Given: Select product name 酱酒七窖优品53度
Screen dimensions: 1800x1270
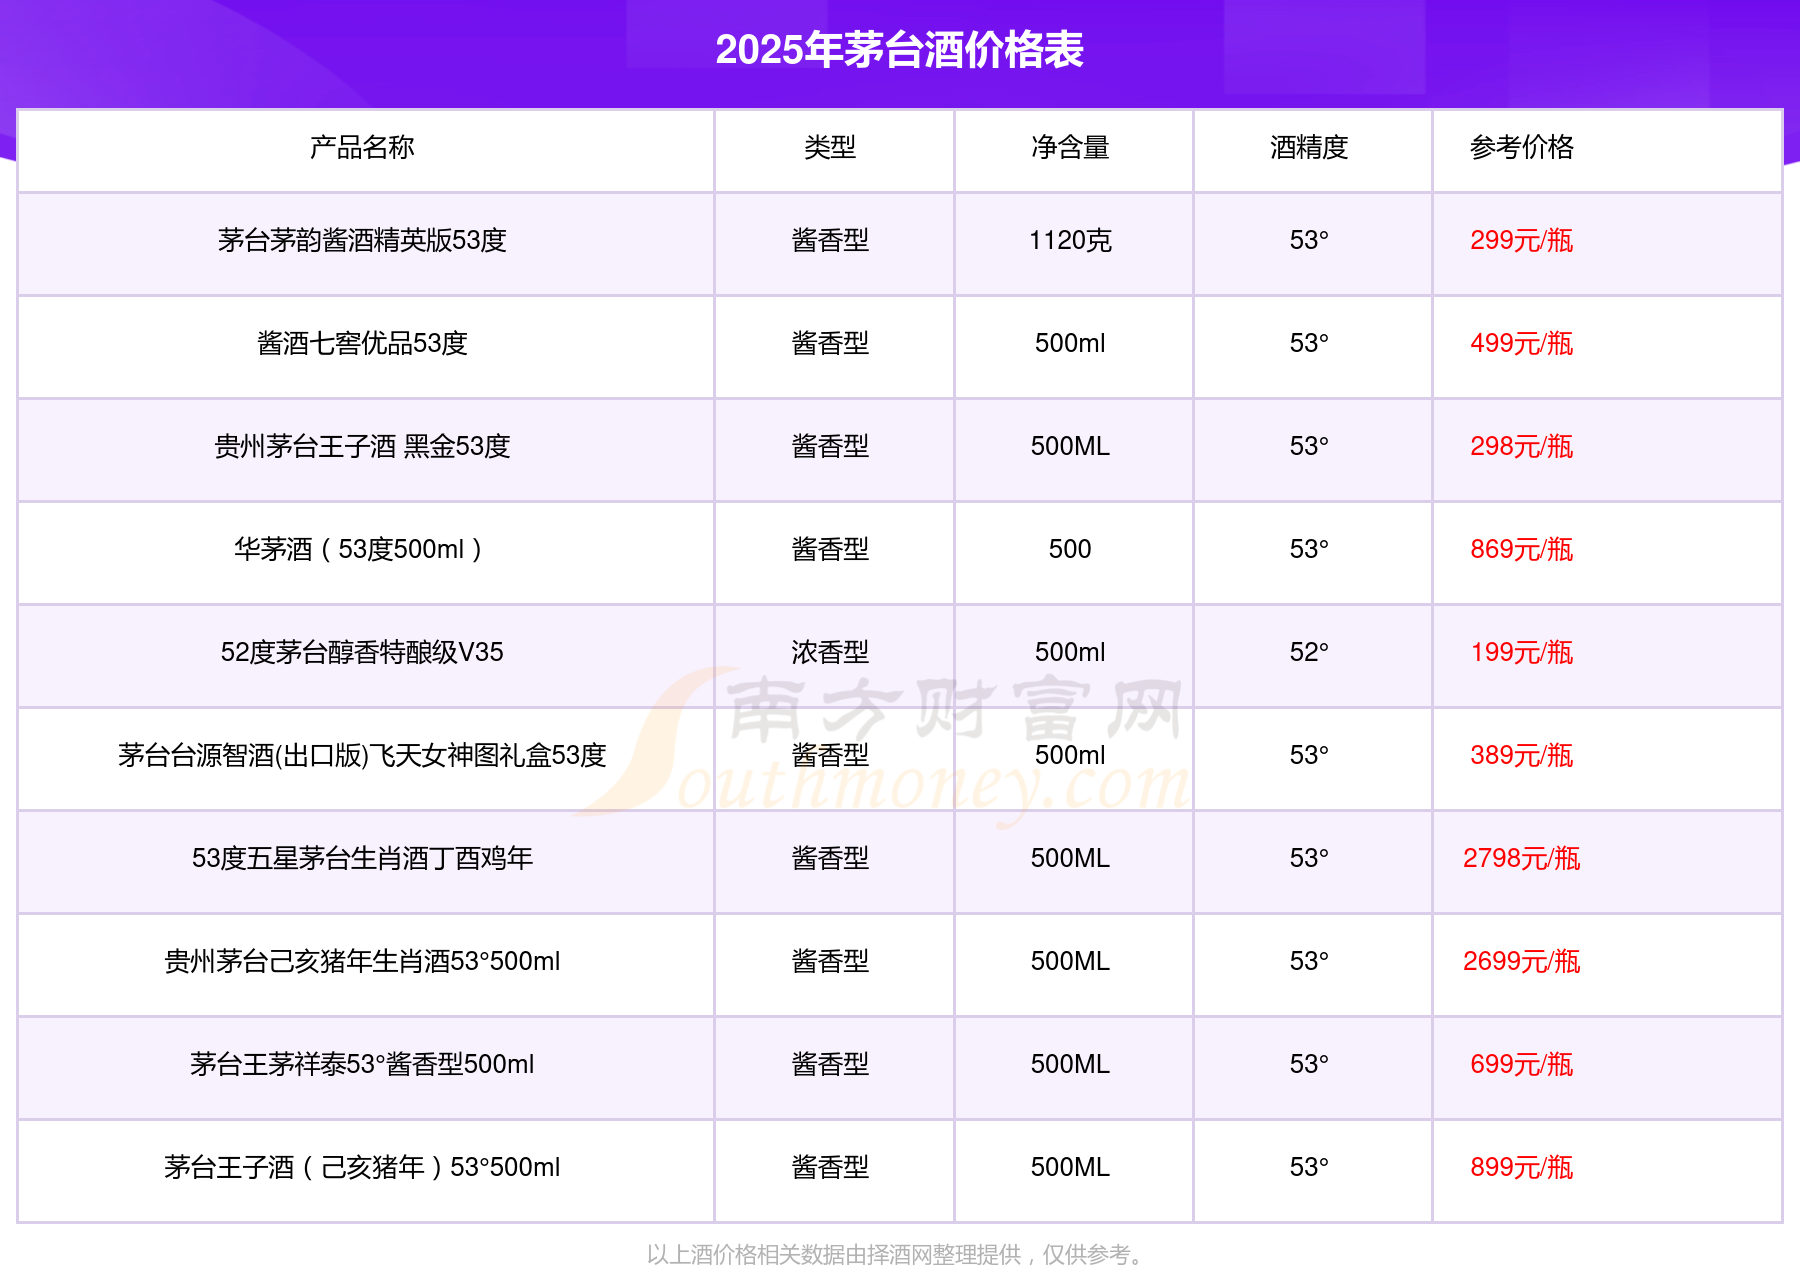Looking at the screenshot, I should (x=362, y=344).
